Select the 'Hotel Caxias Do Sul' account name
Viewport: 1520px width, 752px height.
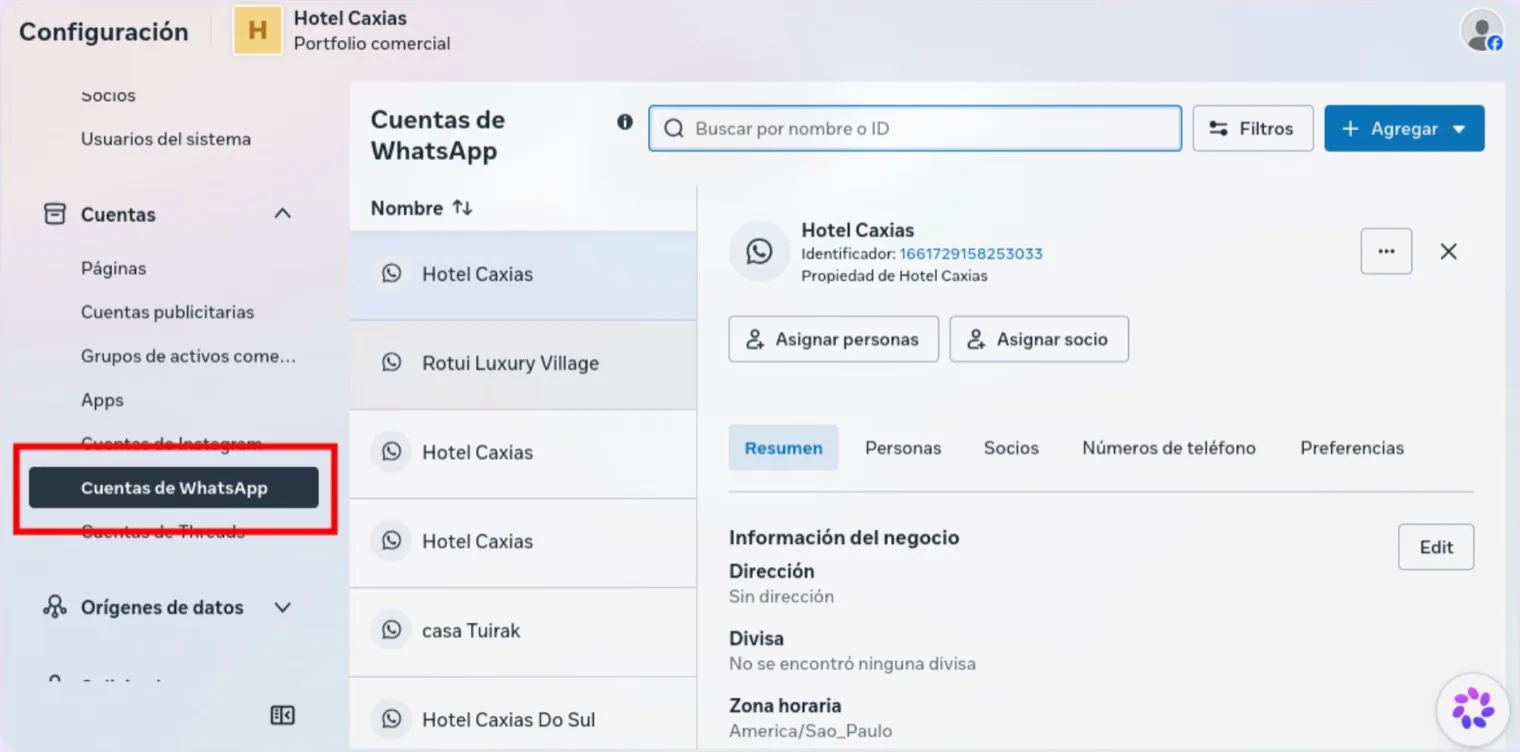pos(509,719)
